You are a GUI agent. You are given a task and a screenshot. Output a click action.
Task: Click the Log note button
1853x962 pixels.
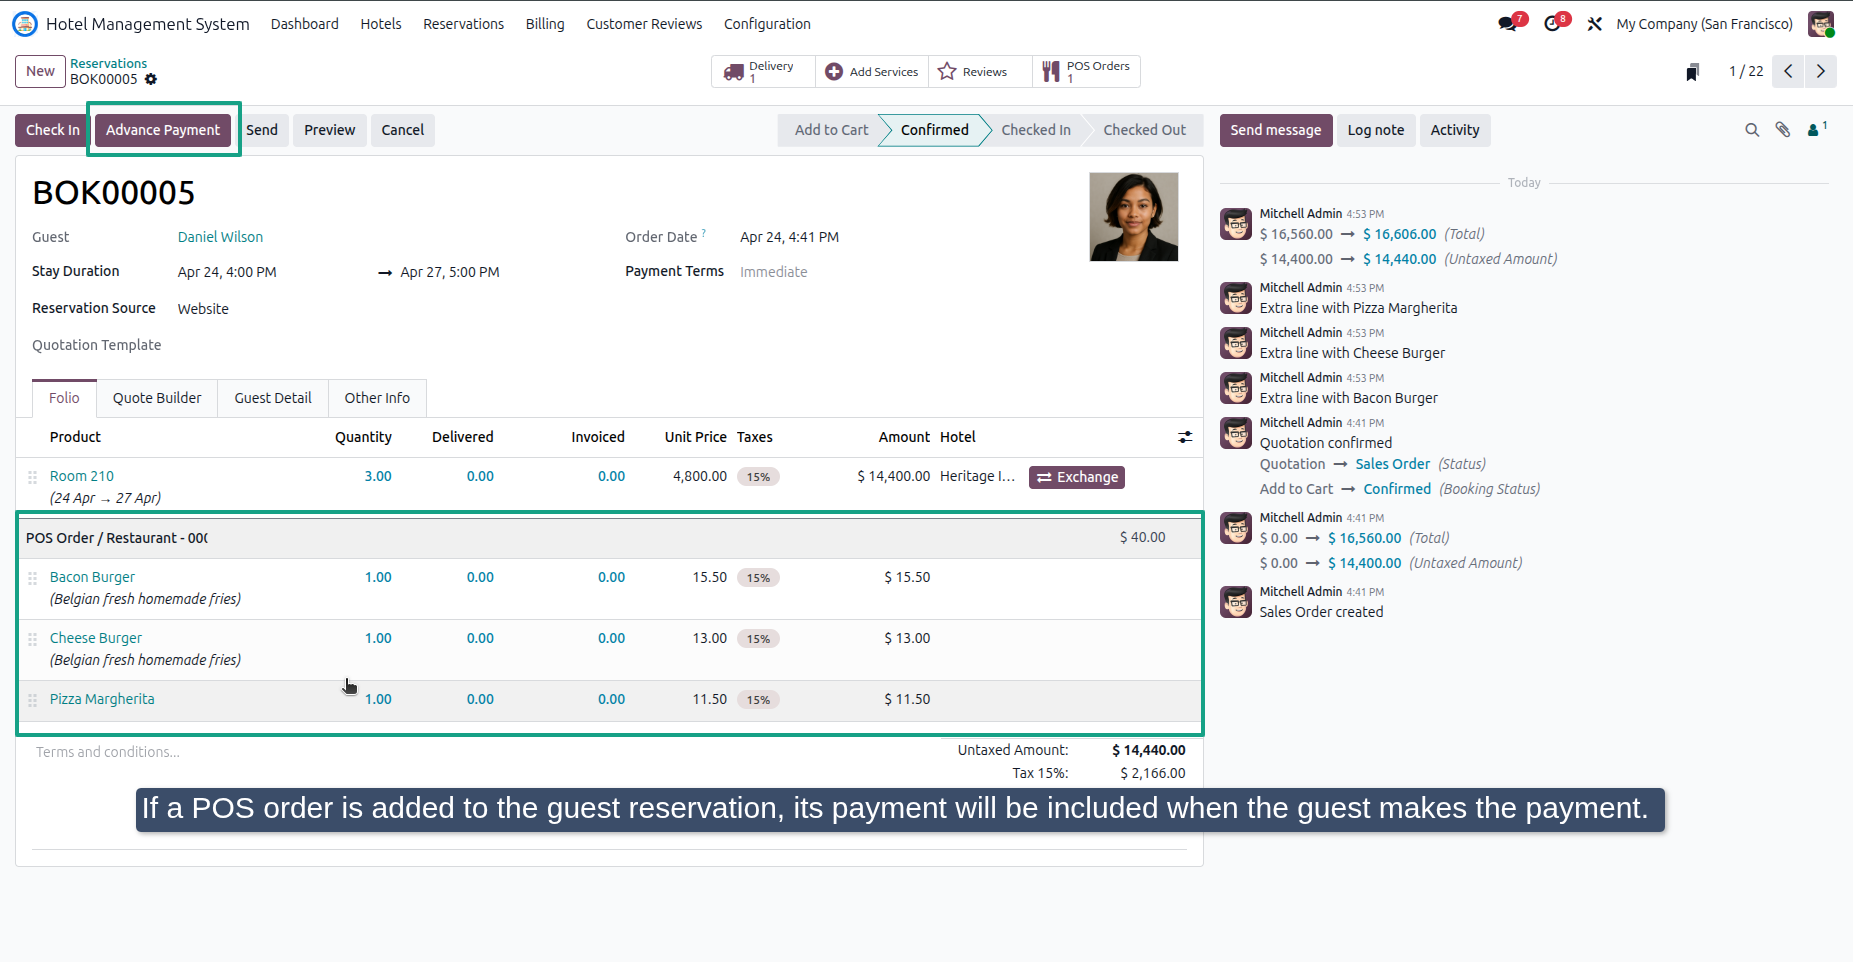[x=1375, y=130]
